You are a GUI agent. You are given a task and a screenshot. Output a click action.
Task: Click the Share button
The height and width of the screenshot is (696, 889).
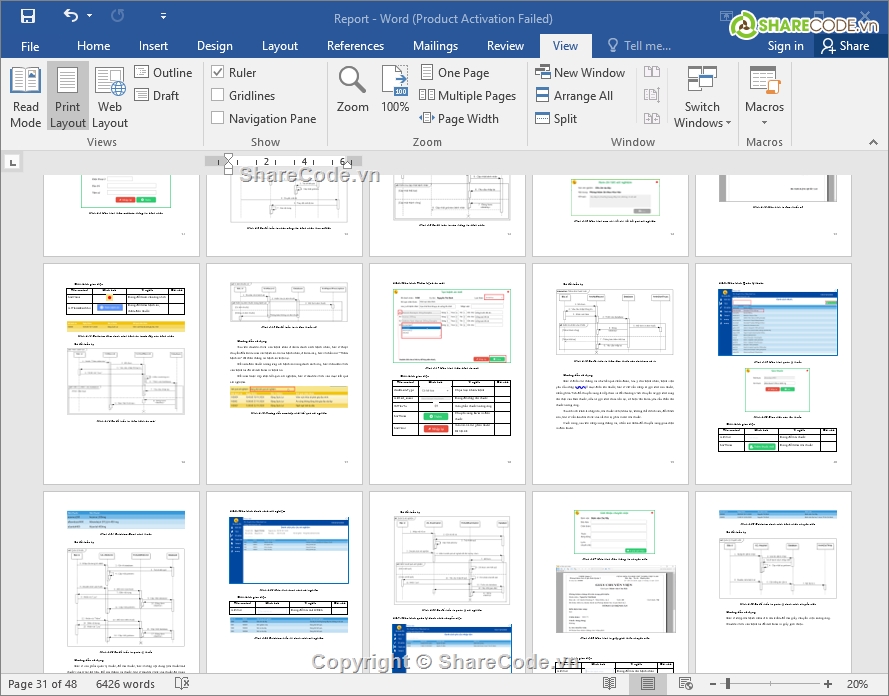[845, 46]
